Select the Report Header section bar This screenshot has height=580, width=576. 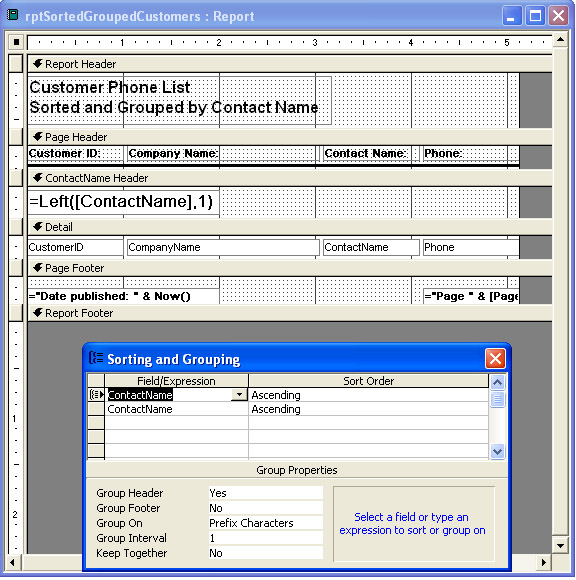click(x=290, y=64)
